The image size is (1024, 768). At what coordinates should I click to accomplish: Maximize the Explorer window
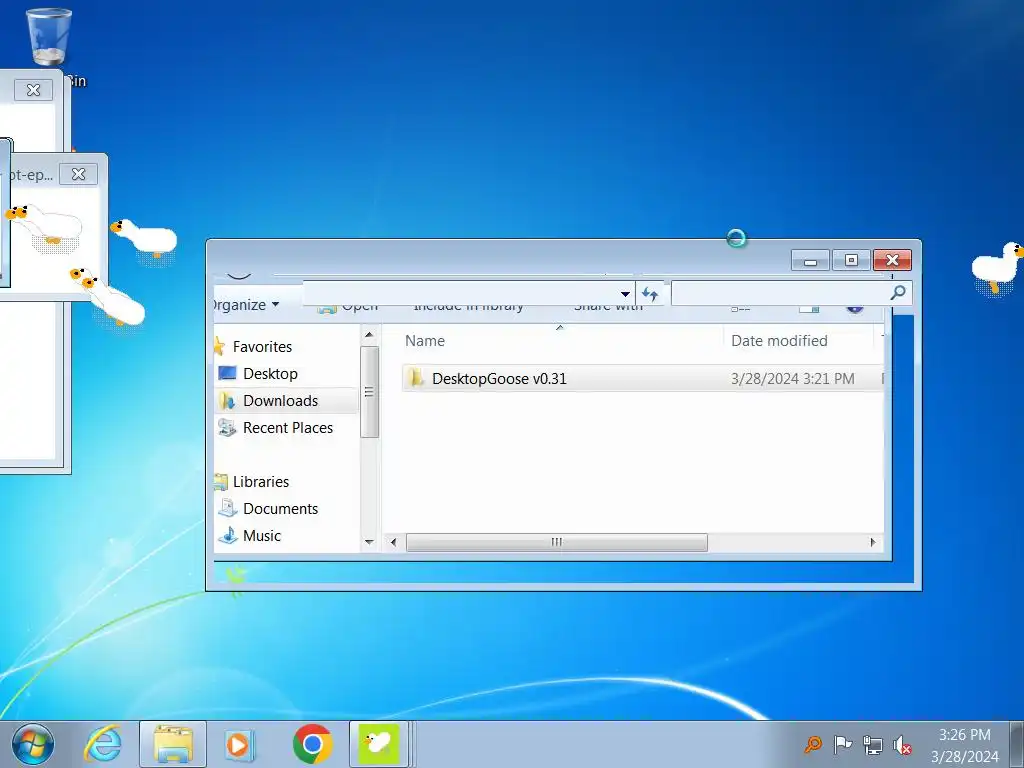[x=851, y=261]
